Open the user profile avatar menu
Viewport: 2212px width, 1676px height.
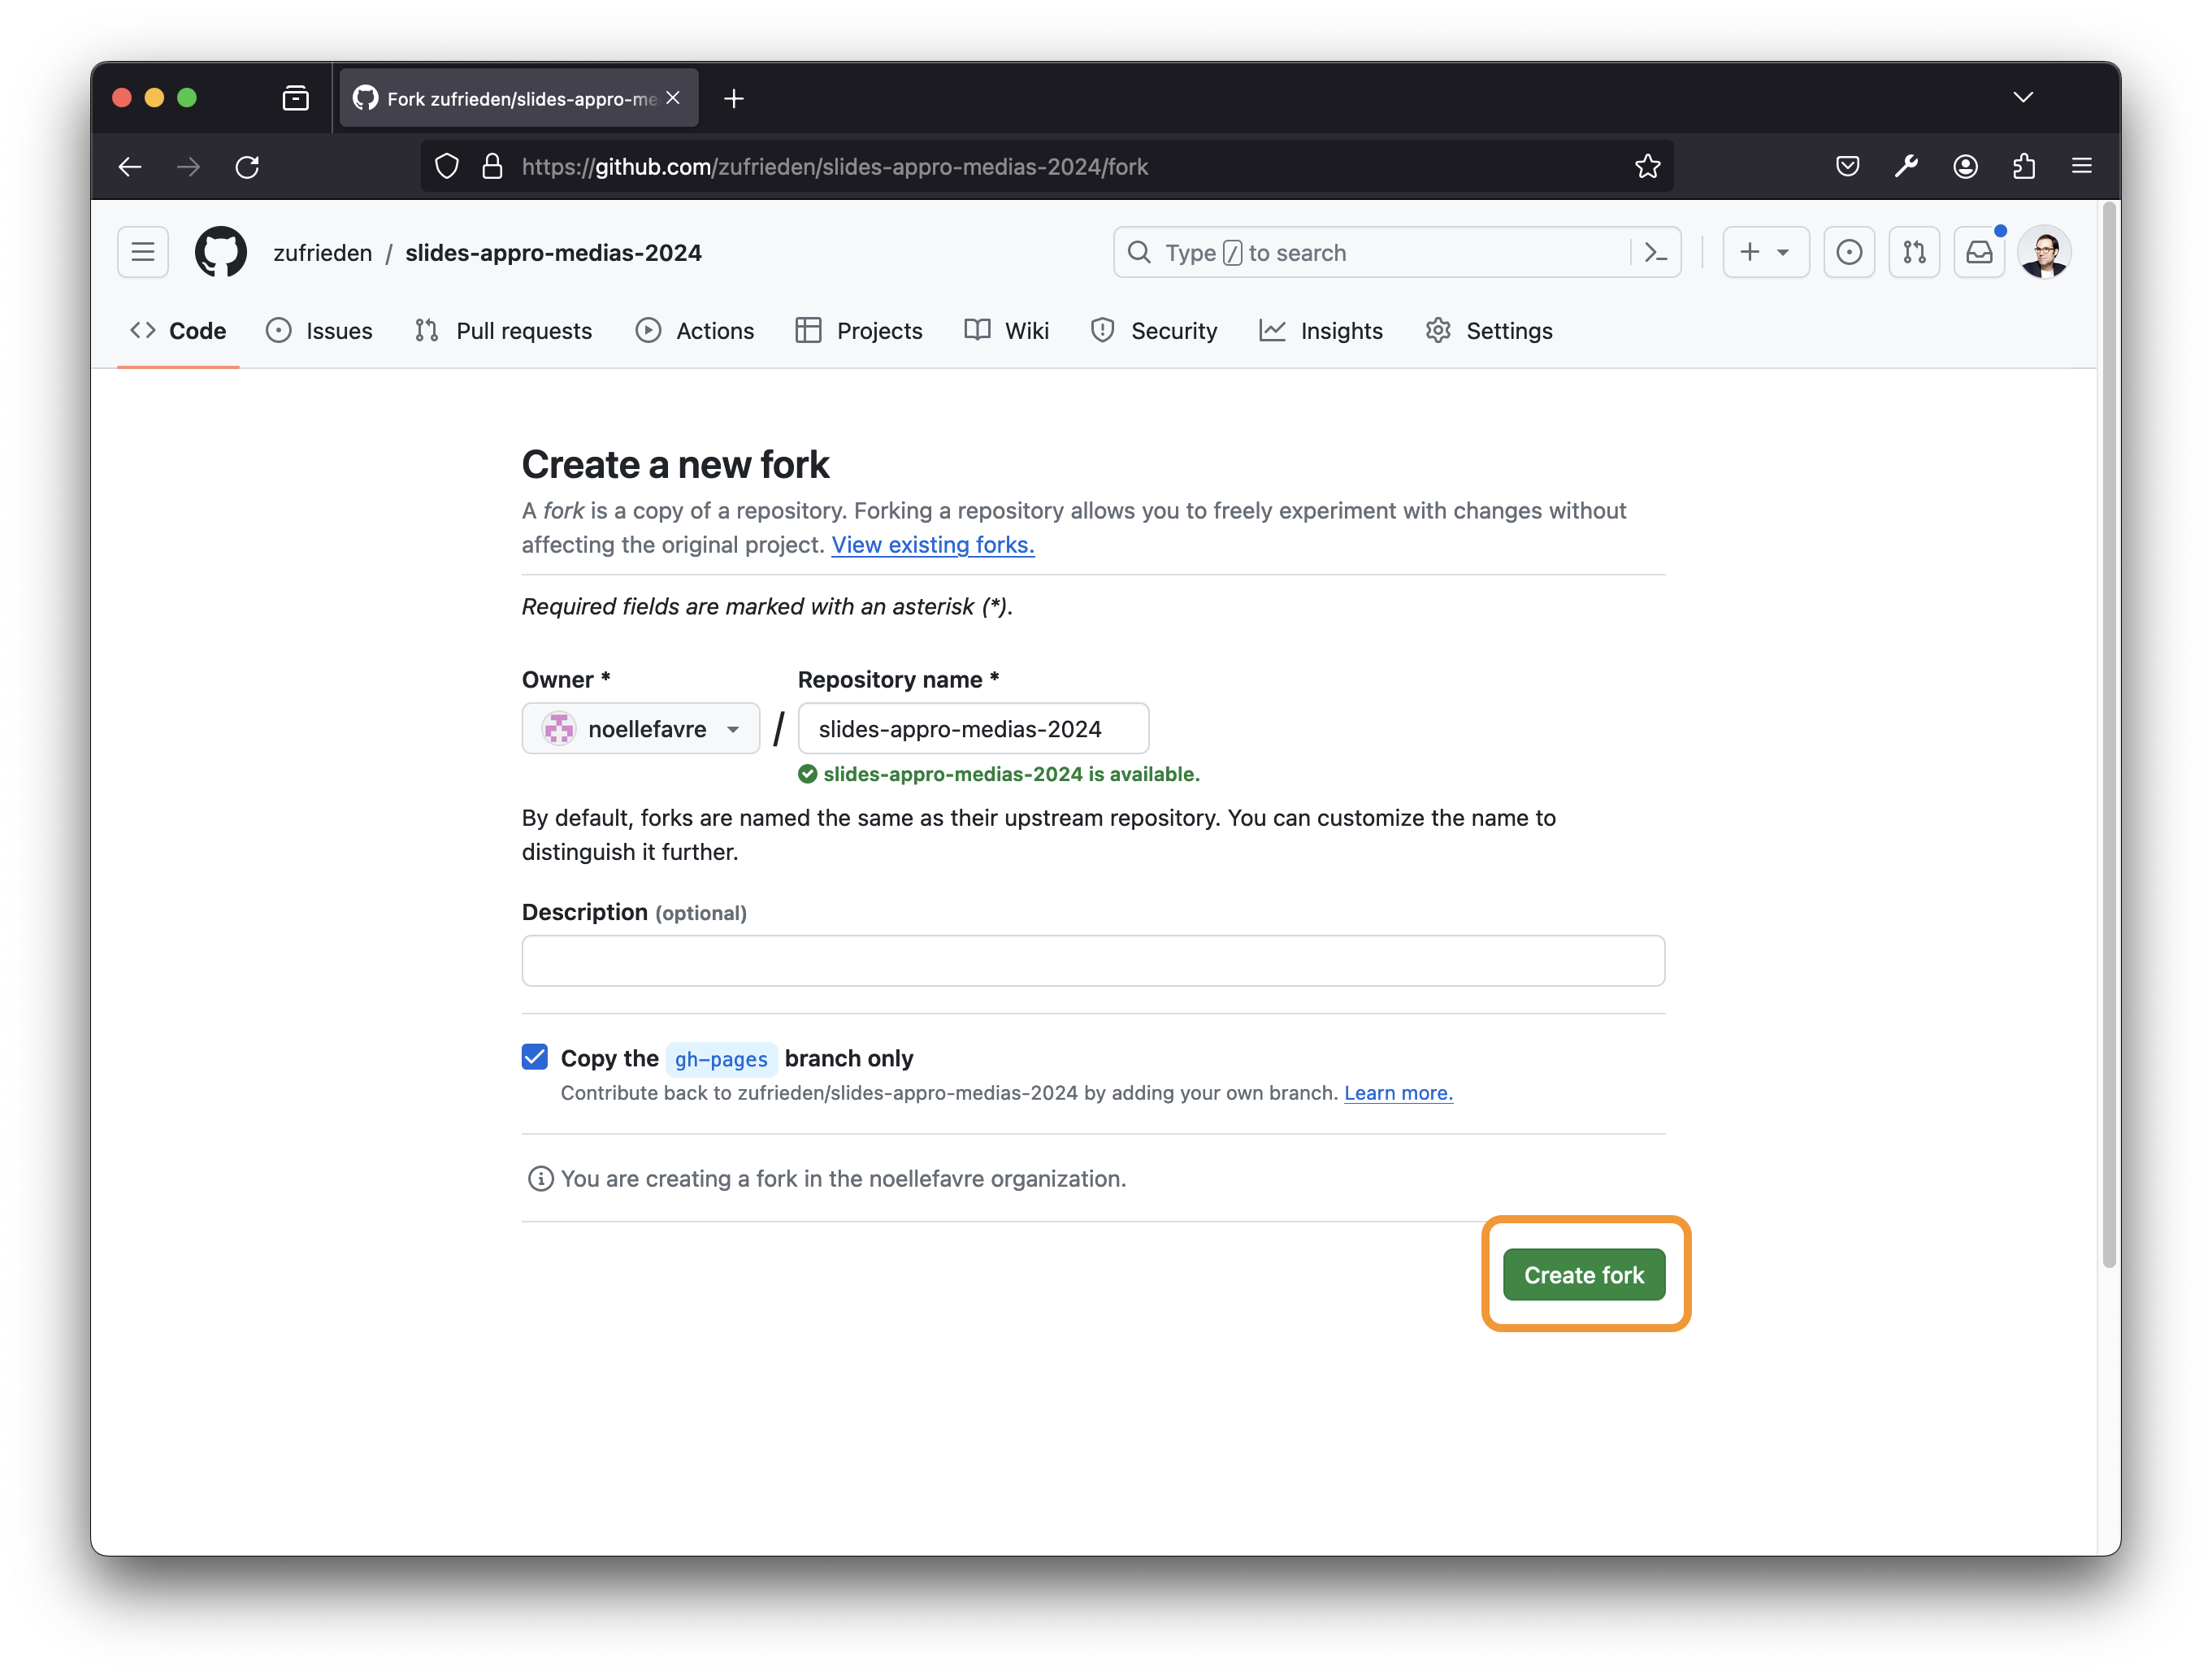click(2043, 252)
